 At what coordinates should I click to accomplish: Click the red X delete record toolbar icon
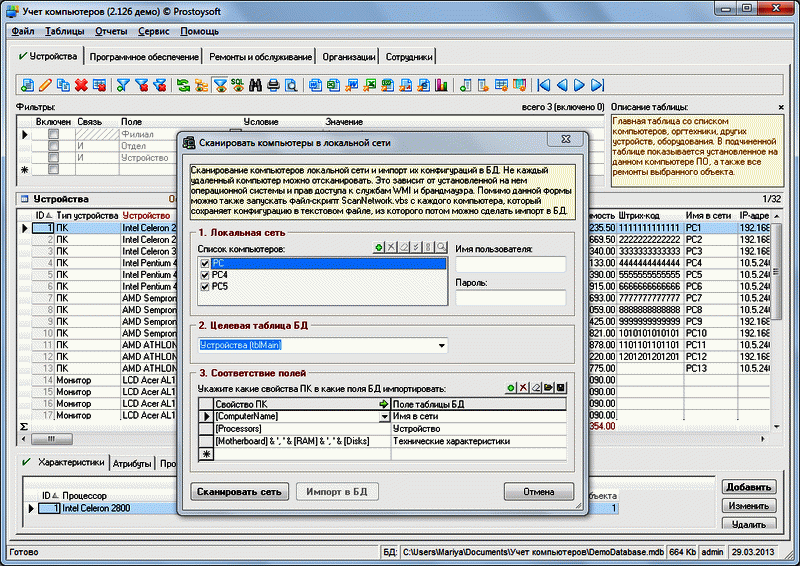[x=81, y=85]
